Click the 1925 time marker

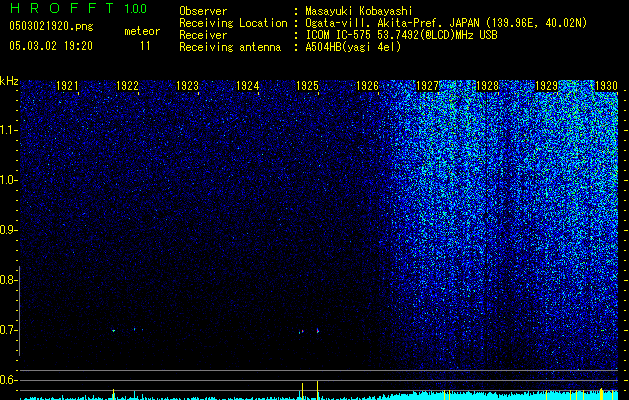tap(307, 86)
